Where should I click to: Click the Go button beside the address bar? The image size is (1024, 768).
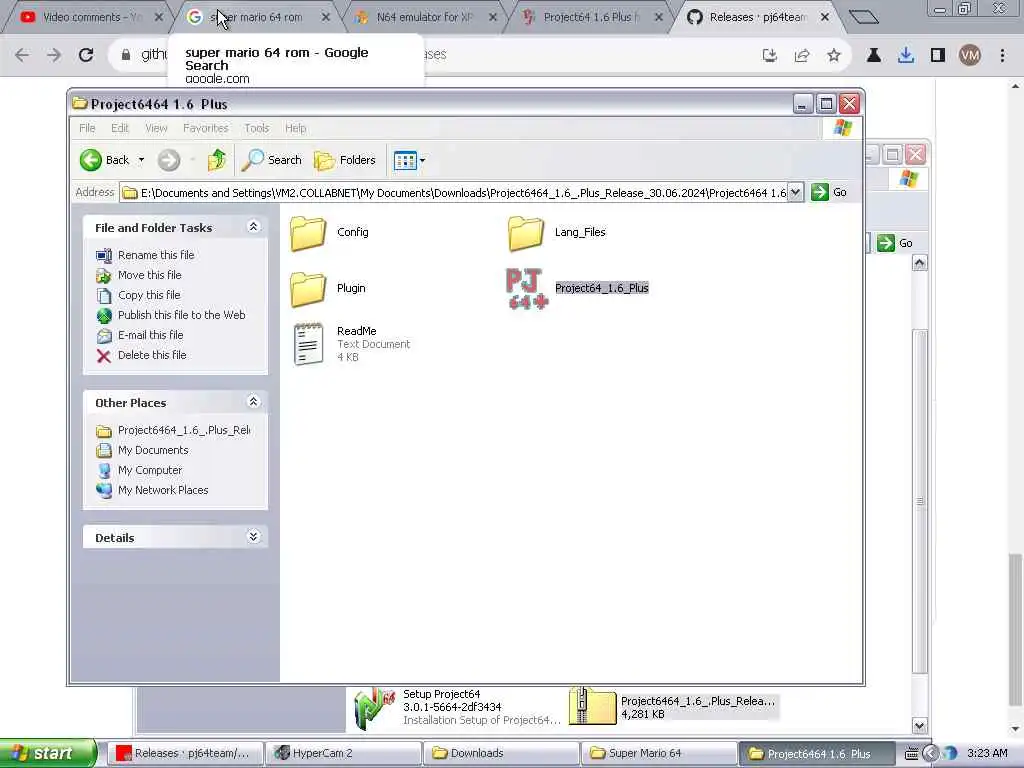[x=829, y=192]
